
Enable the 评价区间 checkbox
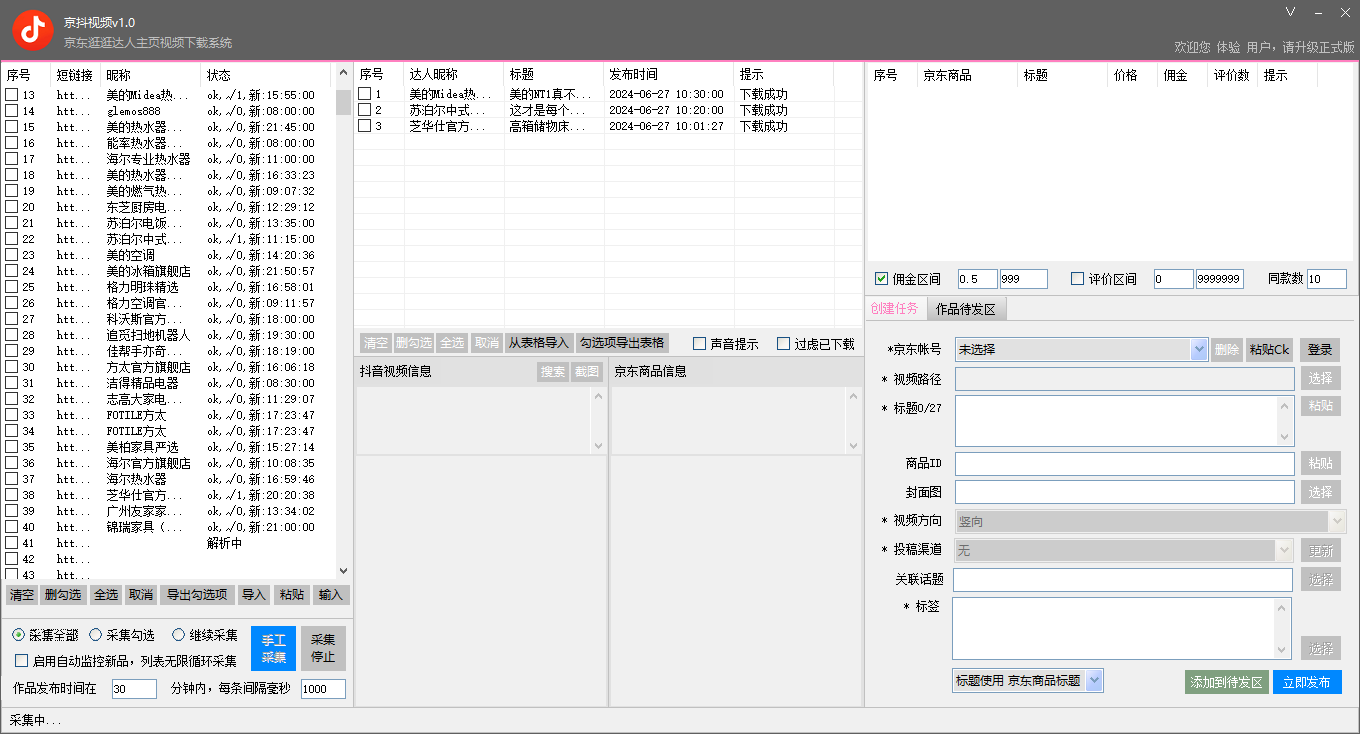click(x=1077, y=279)
